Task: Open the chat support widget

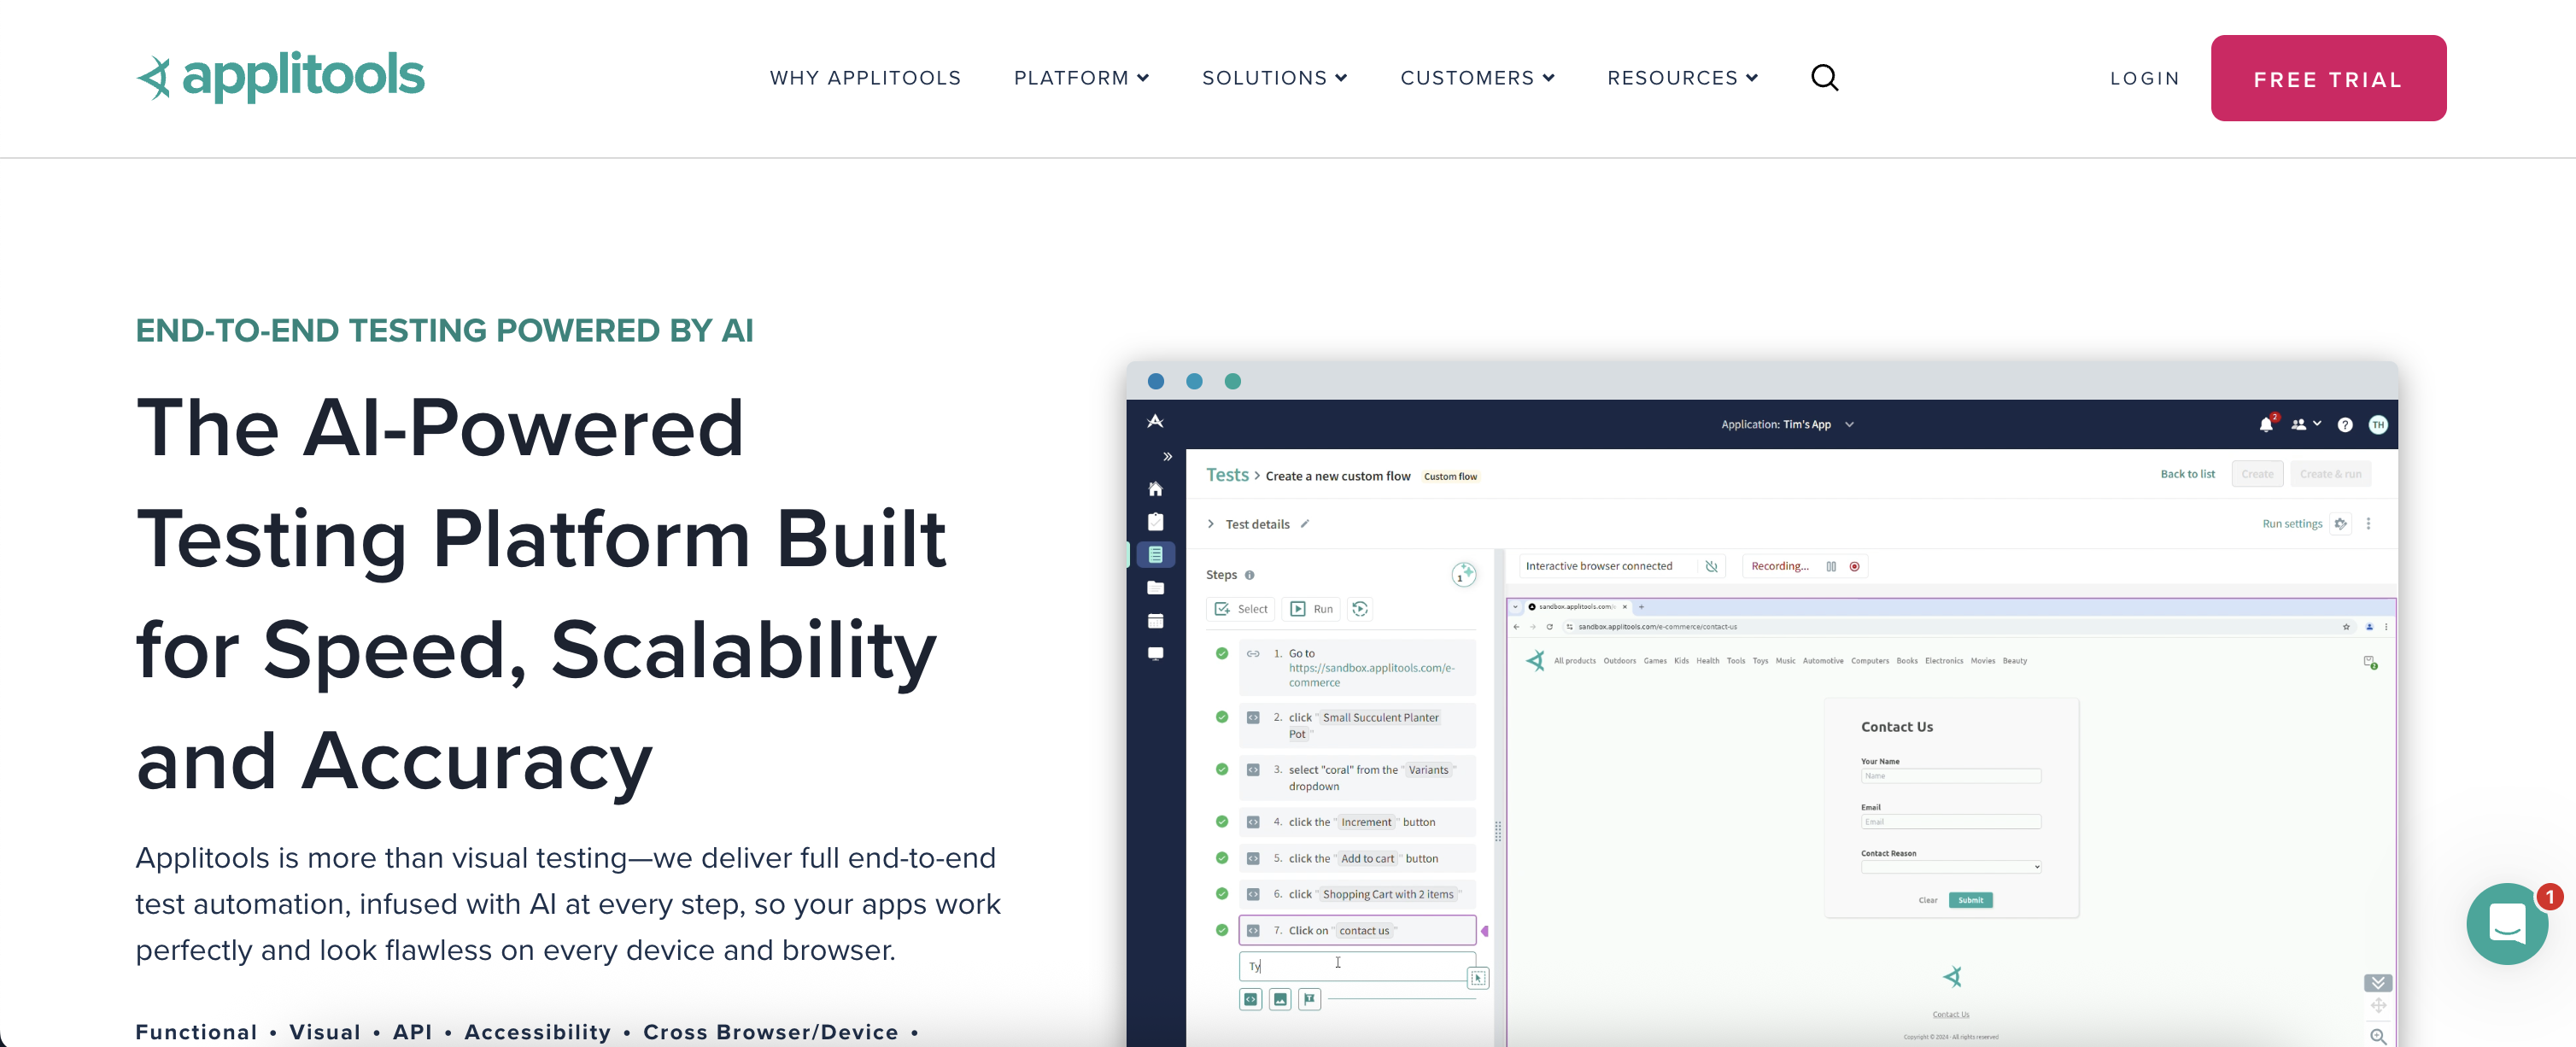Action: pyautogui.click(x=2506, y=923)
